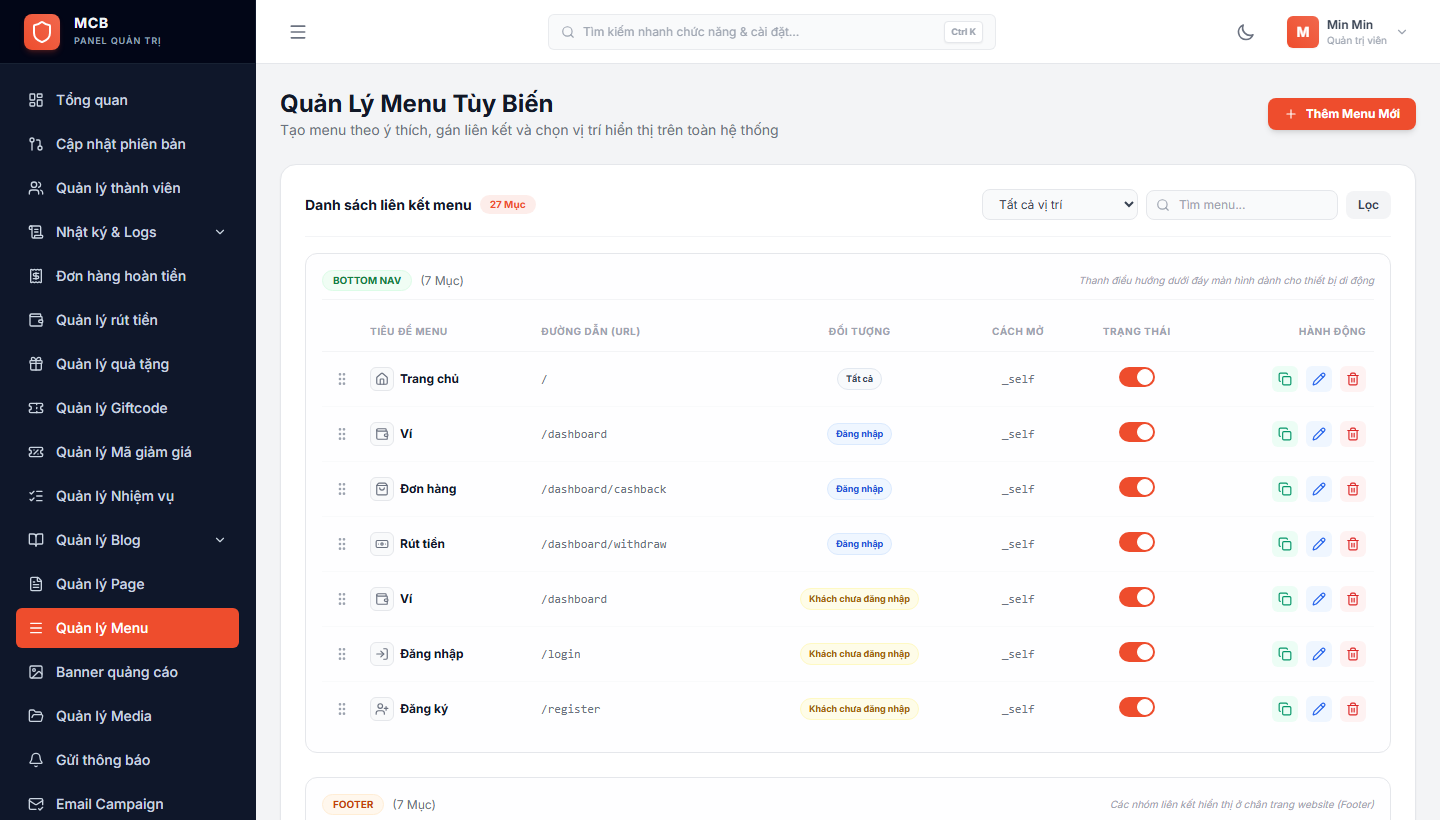Edit the Đăng ký menu item
Screen dimensions: 1440x820
(1319, 709)
